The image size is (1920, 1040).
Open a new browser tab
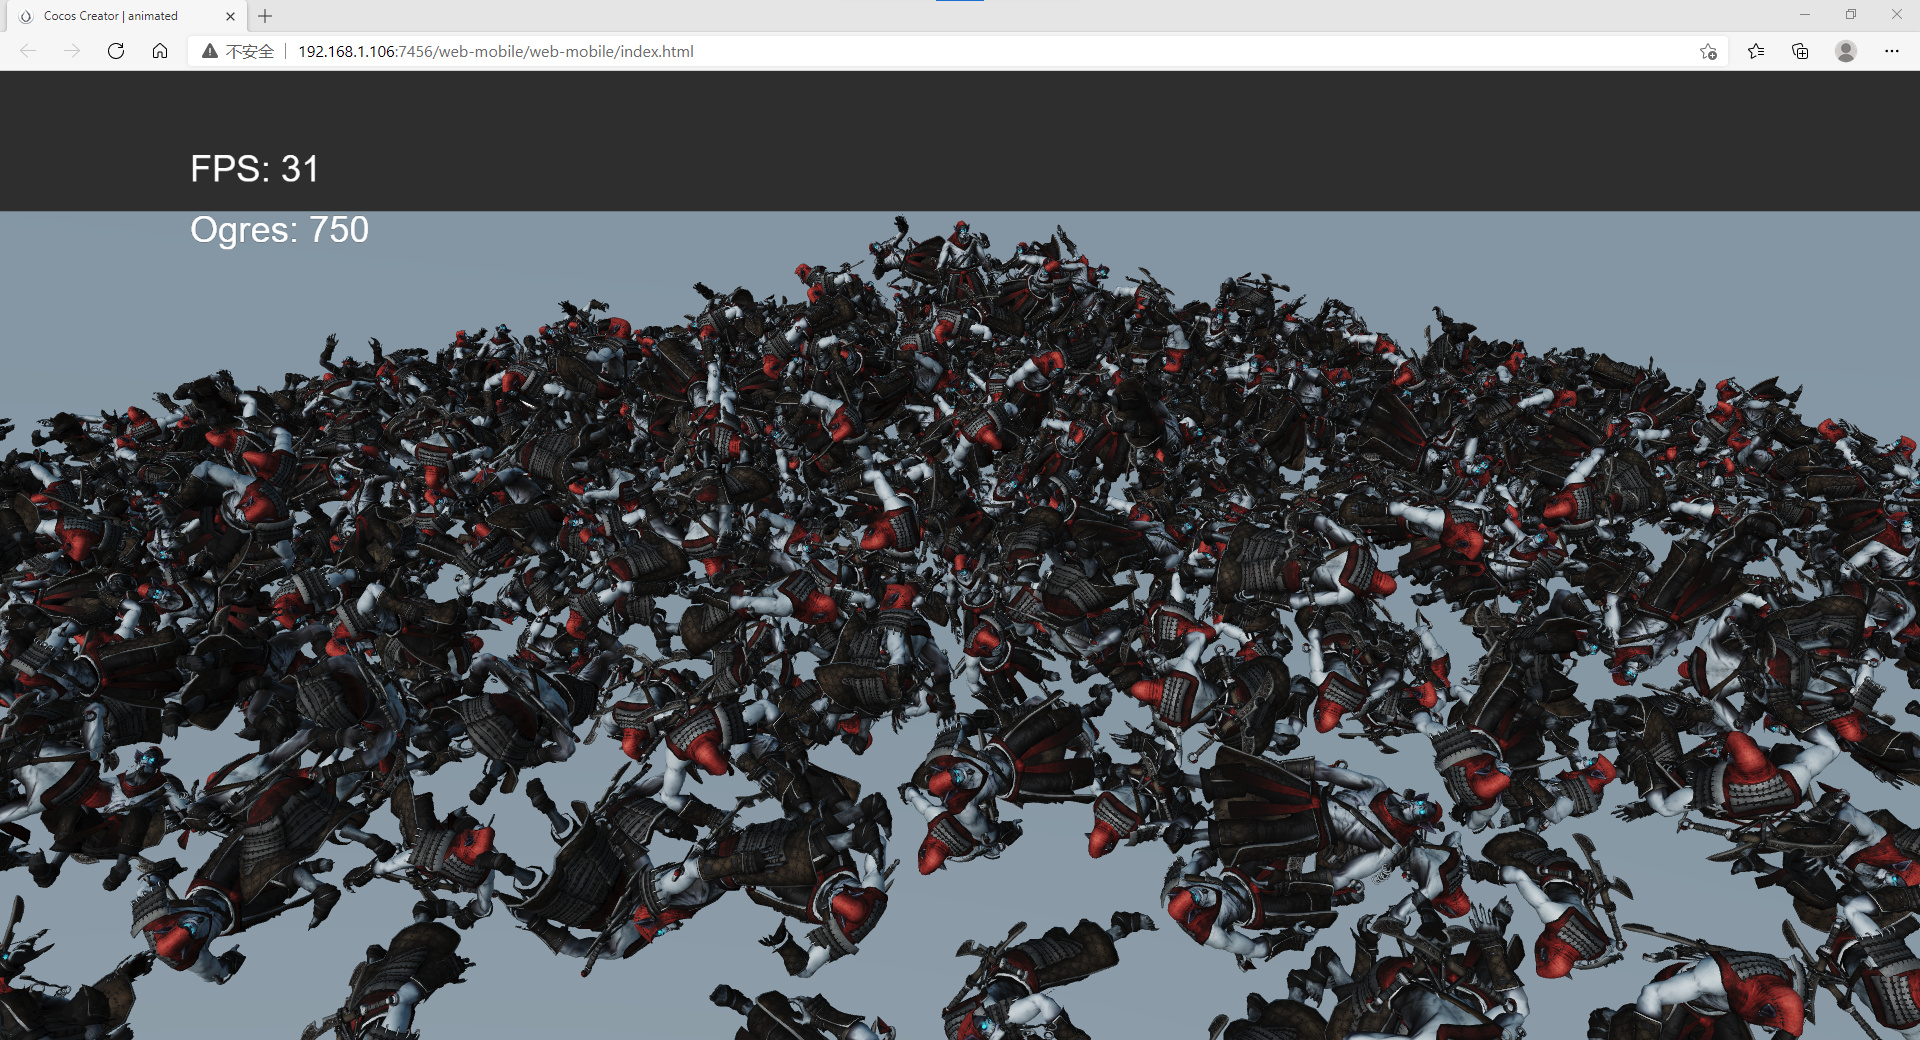[x=265, y=16]
